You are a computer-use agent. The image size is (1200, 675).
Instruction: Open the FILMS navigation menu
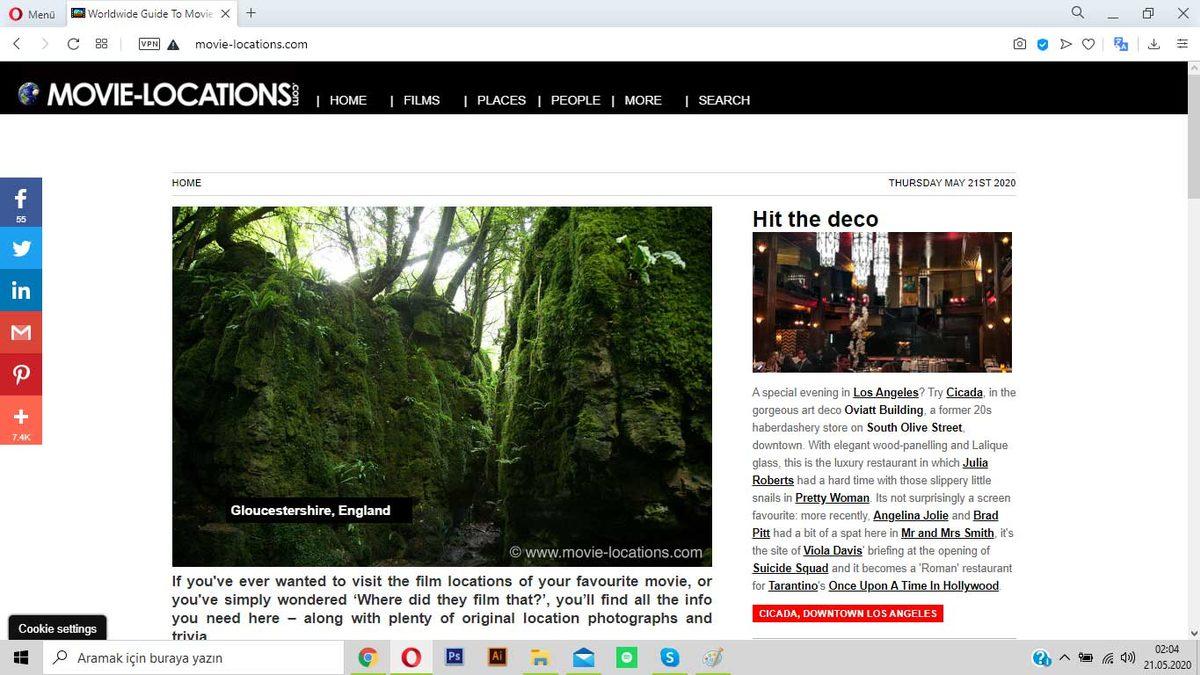421,100
